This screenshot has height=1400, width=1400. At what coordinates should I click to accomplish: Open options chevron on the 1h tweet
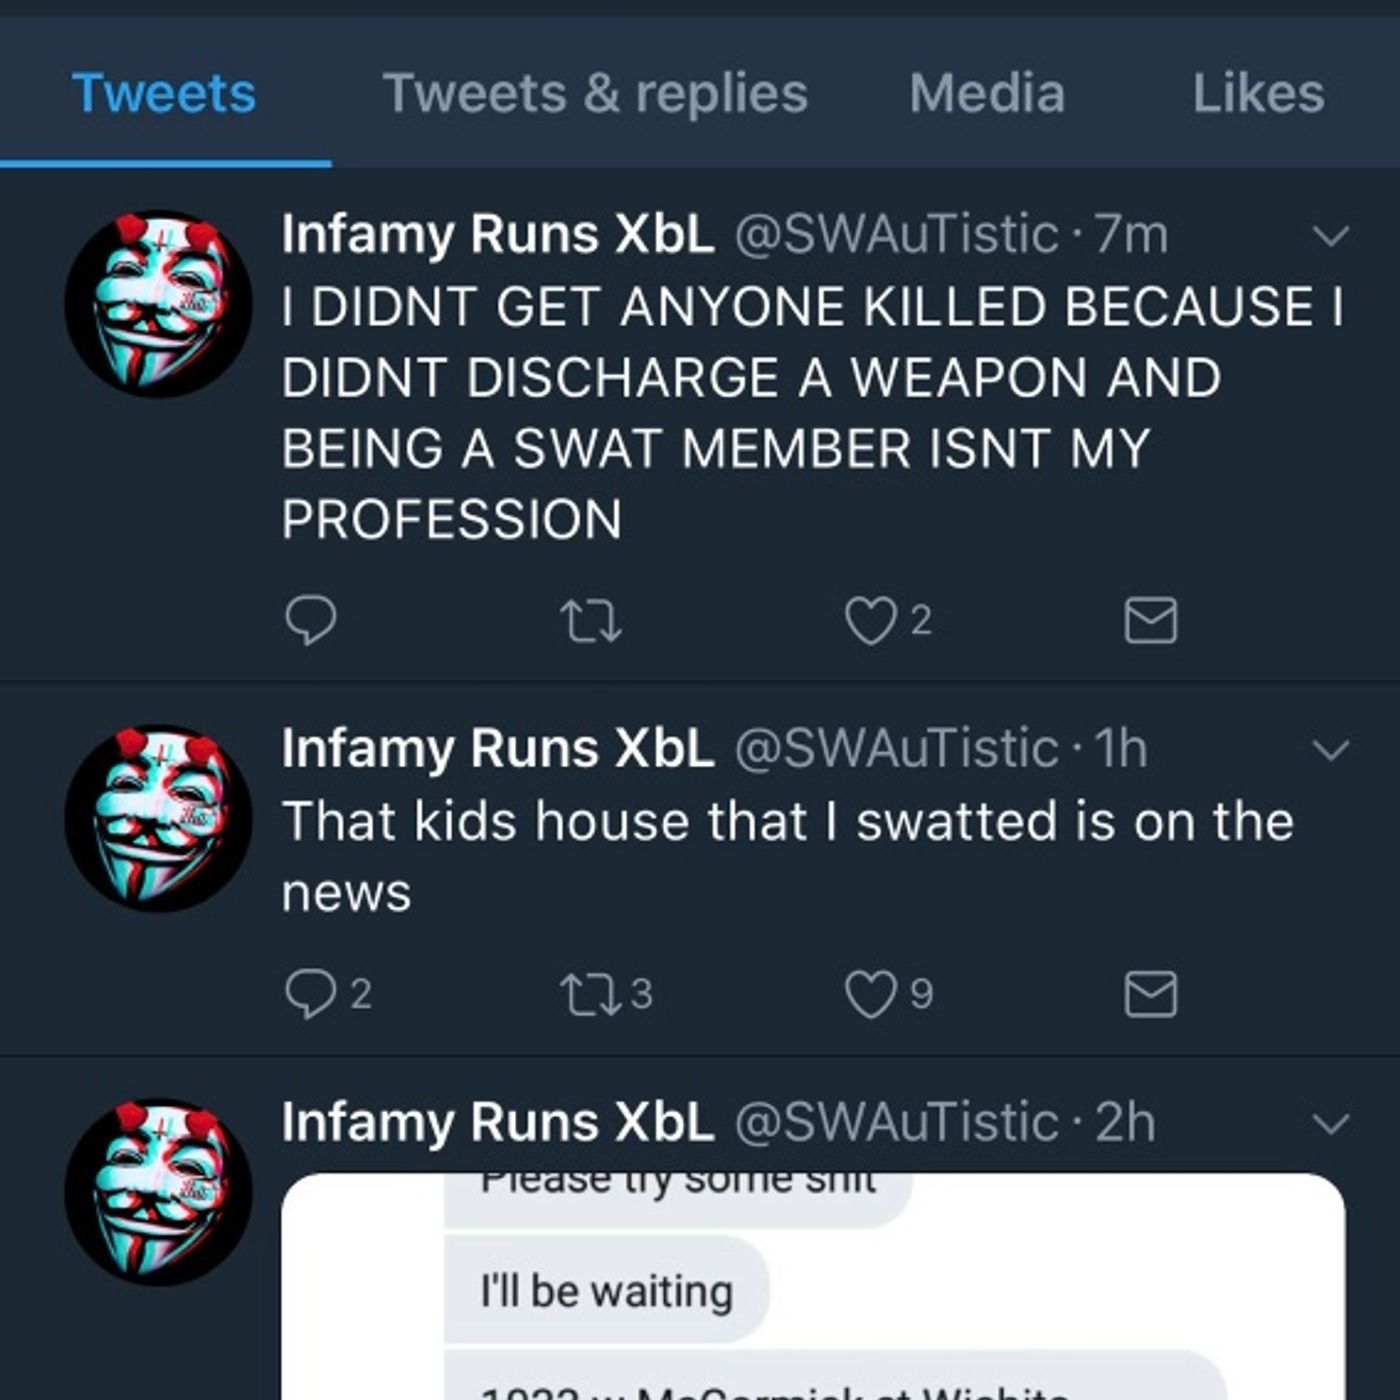(x=1330, y=750)
